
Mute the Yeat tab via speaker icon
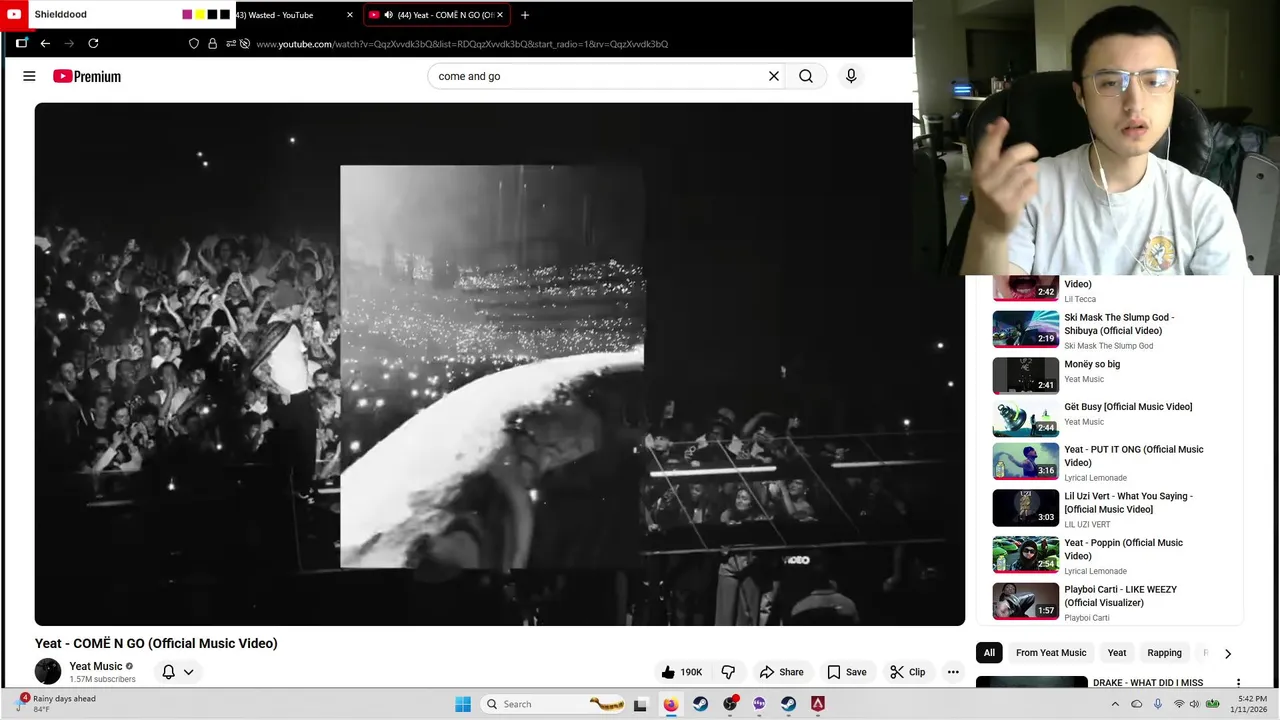point(388,15)
